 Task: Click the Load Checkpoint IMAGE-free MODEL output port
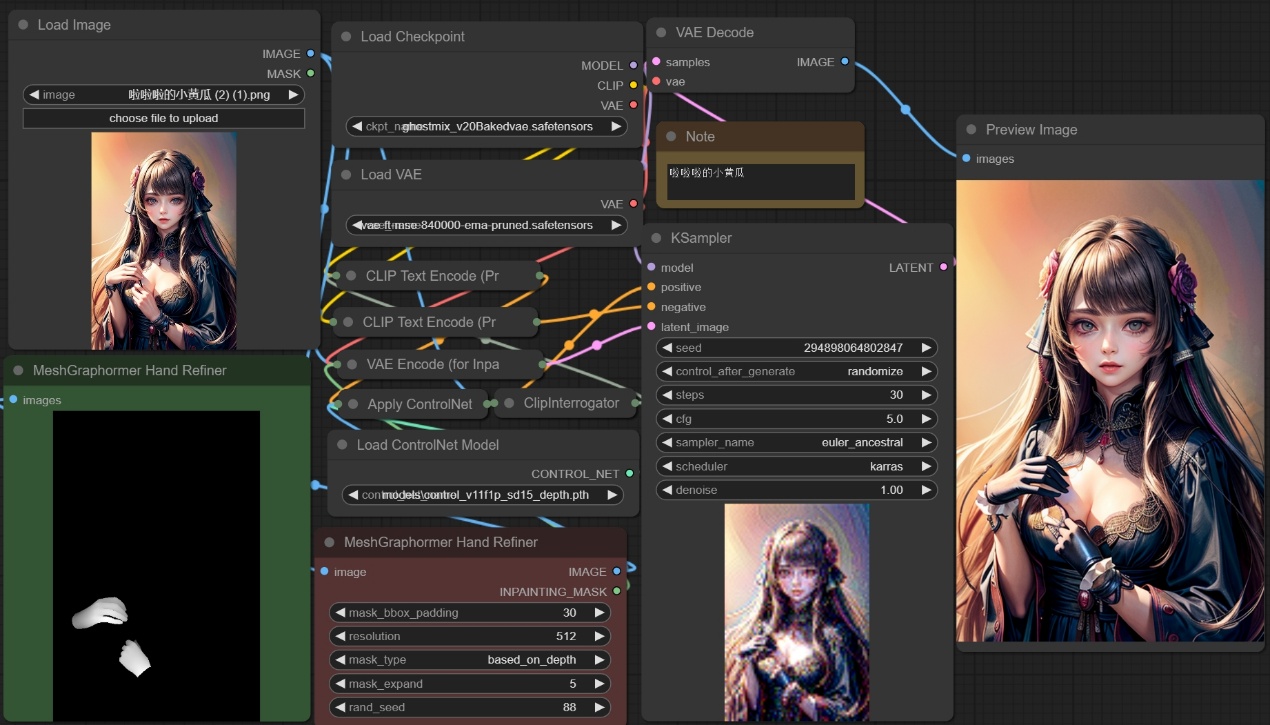click(x=633, y=65)
